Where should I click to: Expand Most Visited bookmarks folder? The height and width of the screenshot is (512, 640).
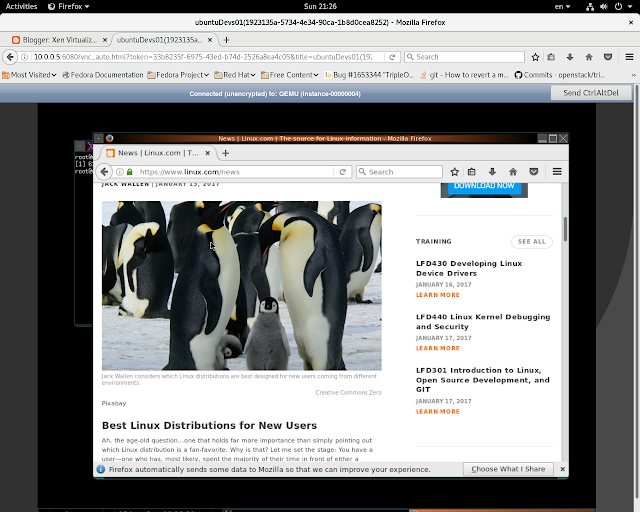tap(29, 75)
